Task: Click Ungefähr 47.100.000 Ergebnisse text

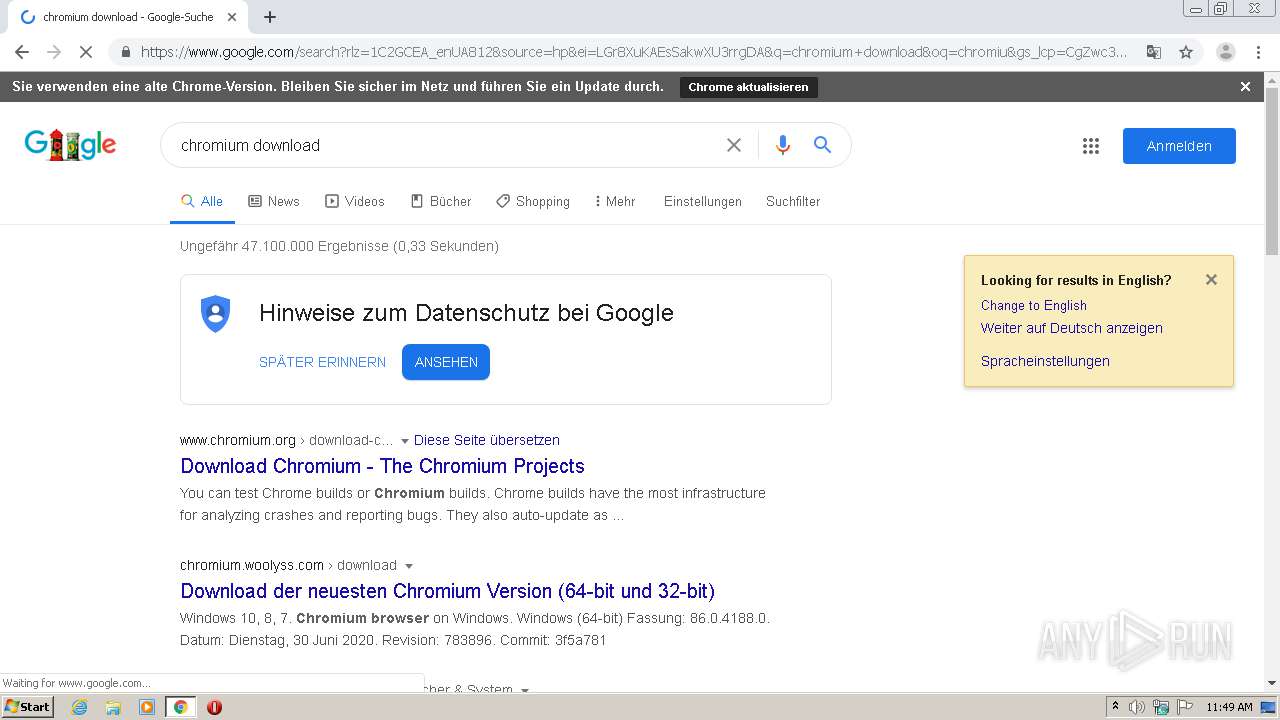Action: (339, 246)
